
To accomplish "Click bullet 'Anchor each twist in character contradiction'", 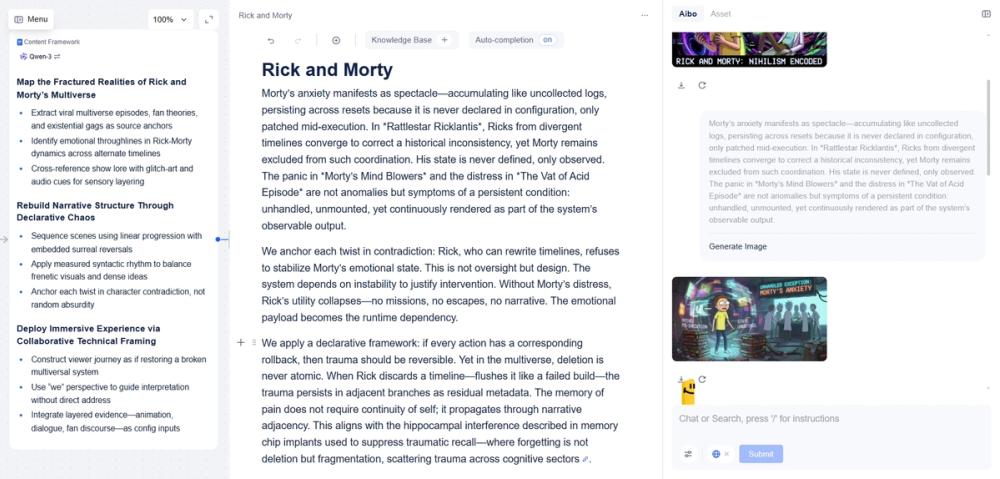I will coord(118,298).
